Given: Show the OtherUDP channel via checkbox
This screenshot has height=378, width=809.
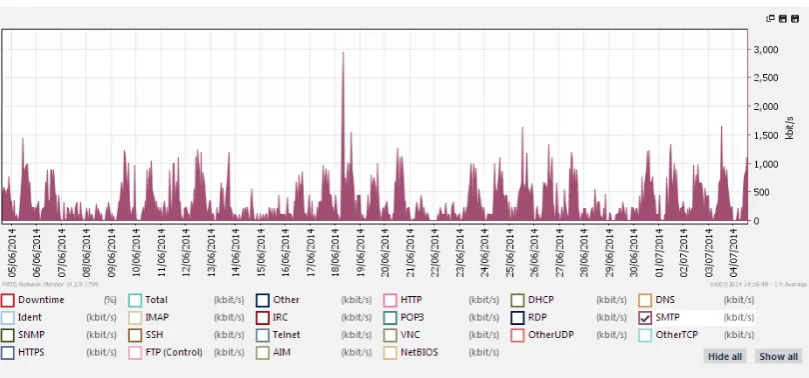Looking at the screenshot, I should 517,335.
